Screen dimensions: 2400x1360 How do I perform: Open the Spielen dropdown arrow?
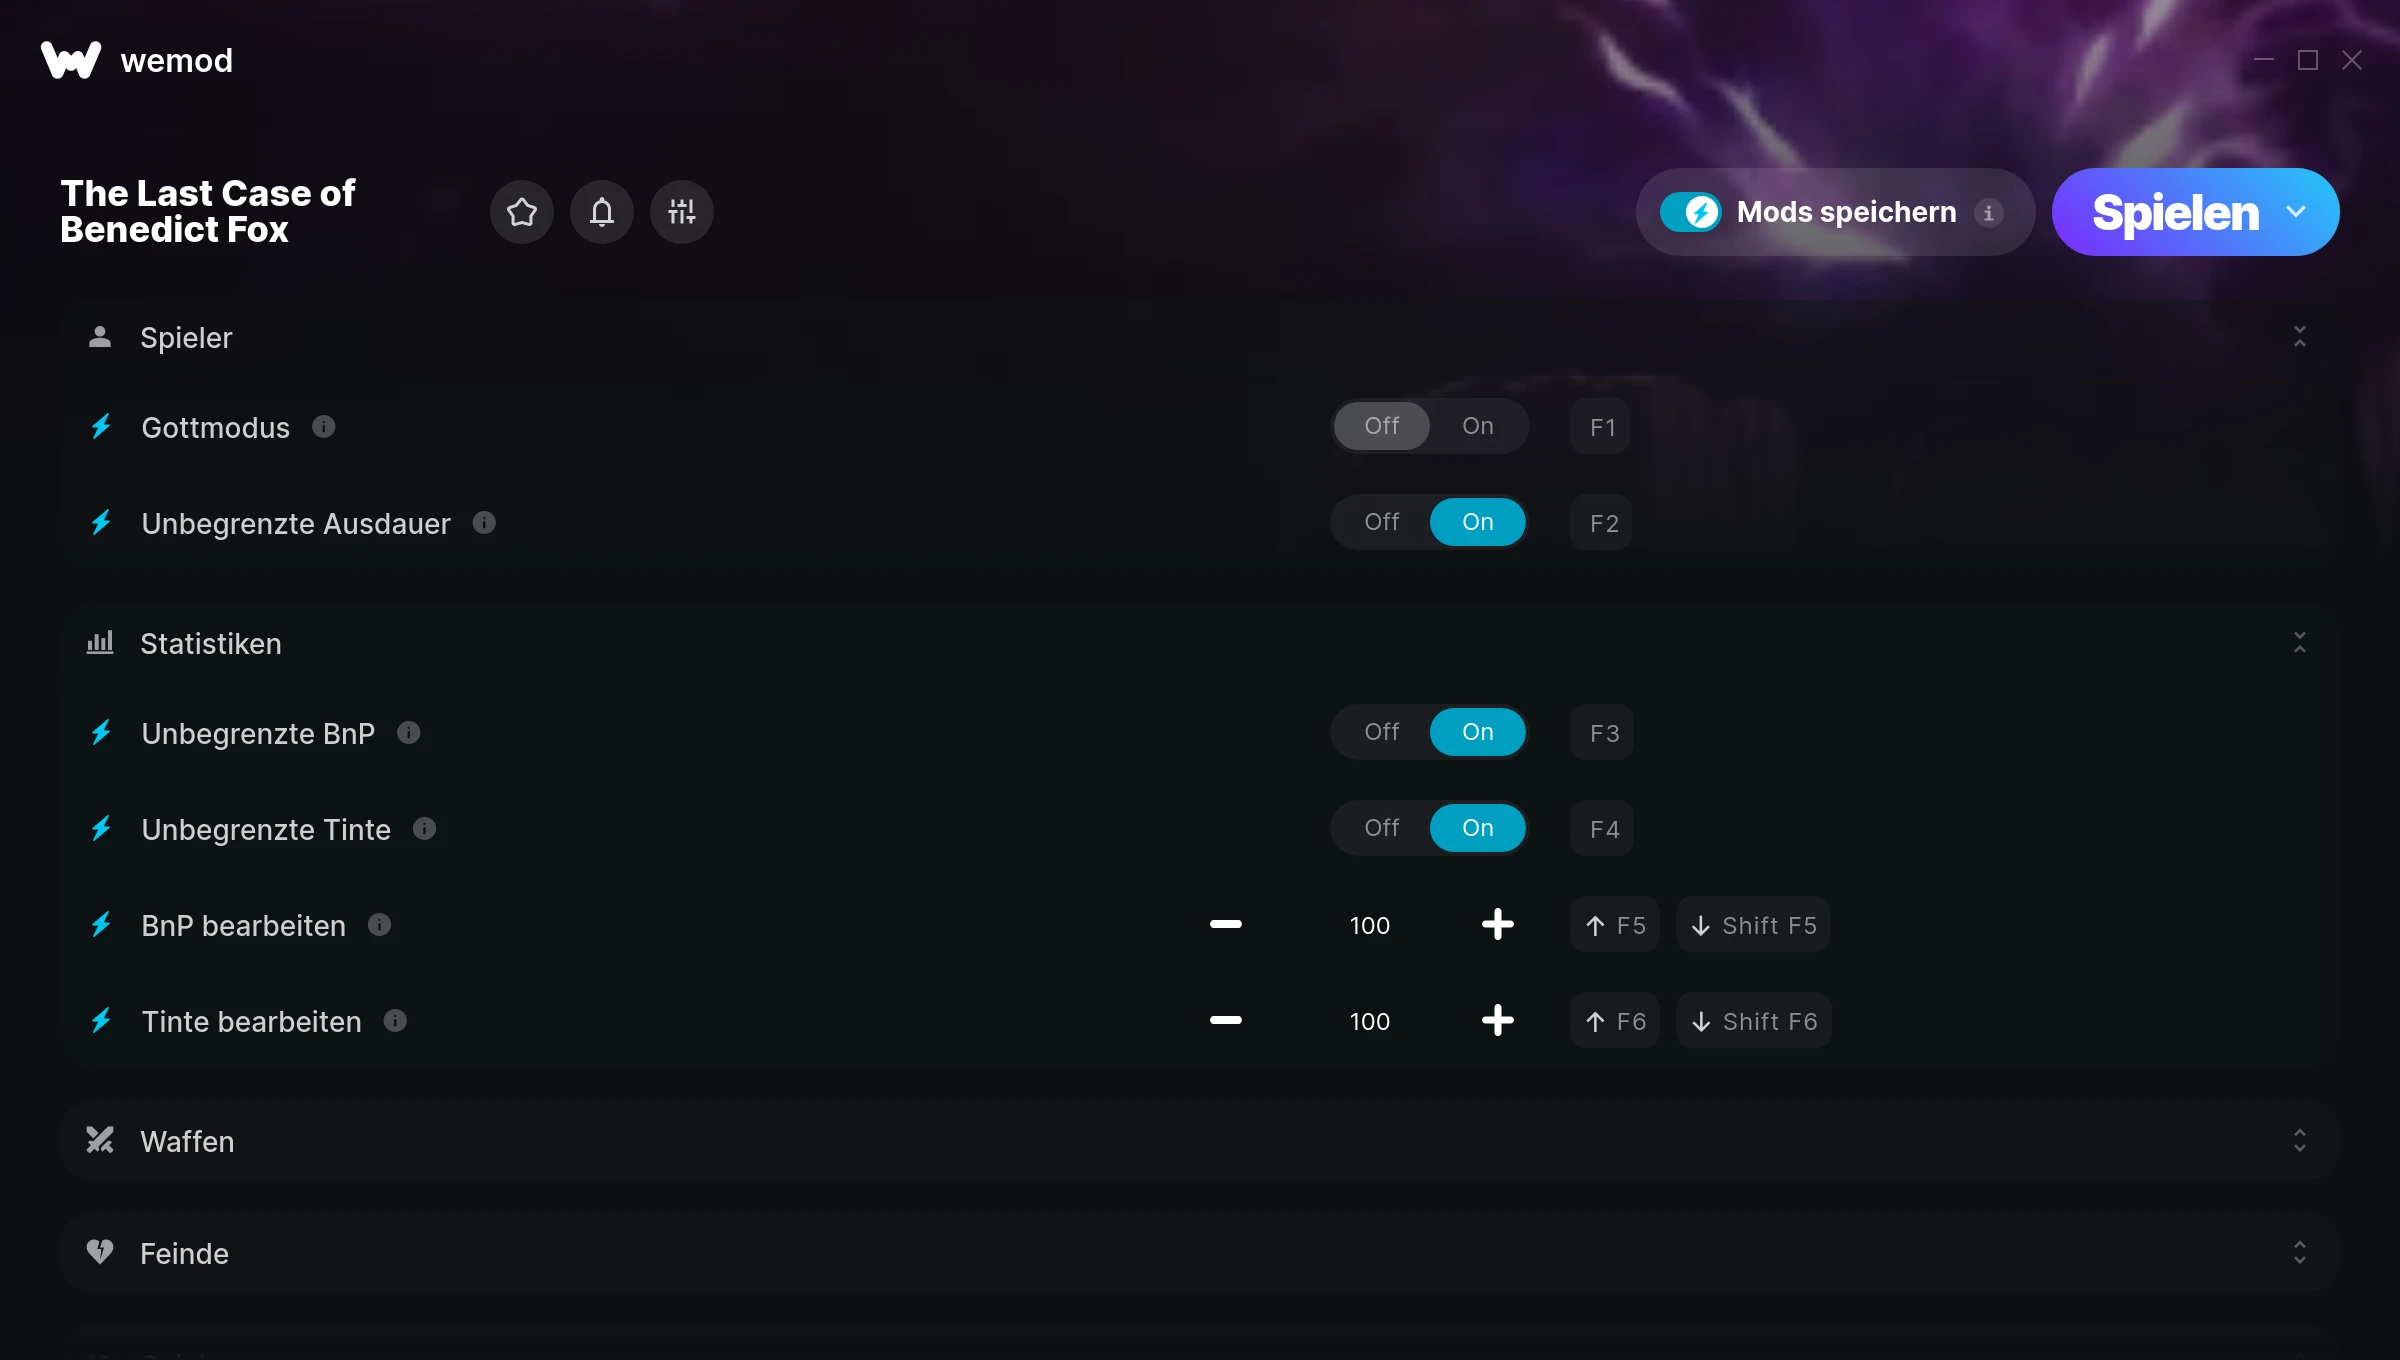pos(2296,212)
